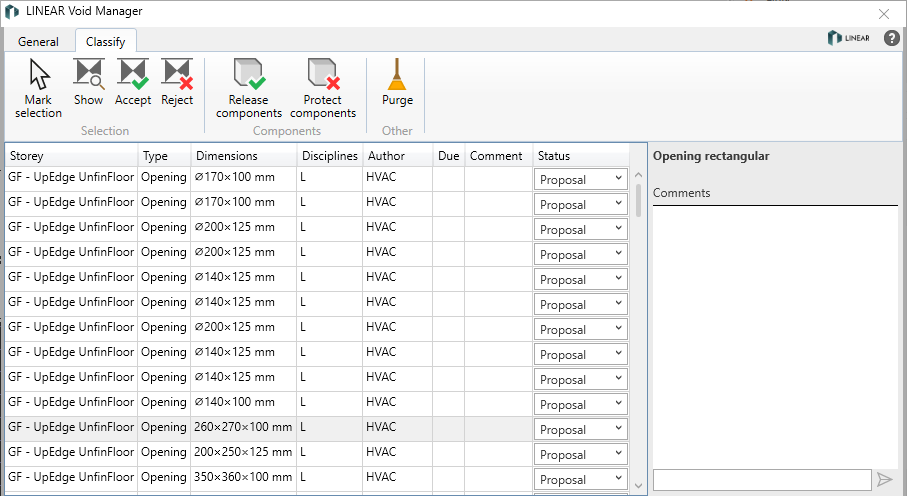Click the Comments heading in side panel
The width and height of the screenshot is (907, 496).
coord(681,193)
